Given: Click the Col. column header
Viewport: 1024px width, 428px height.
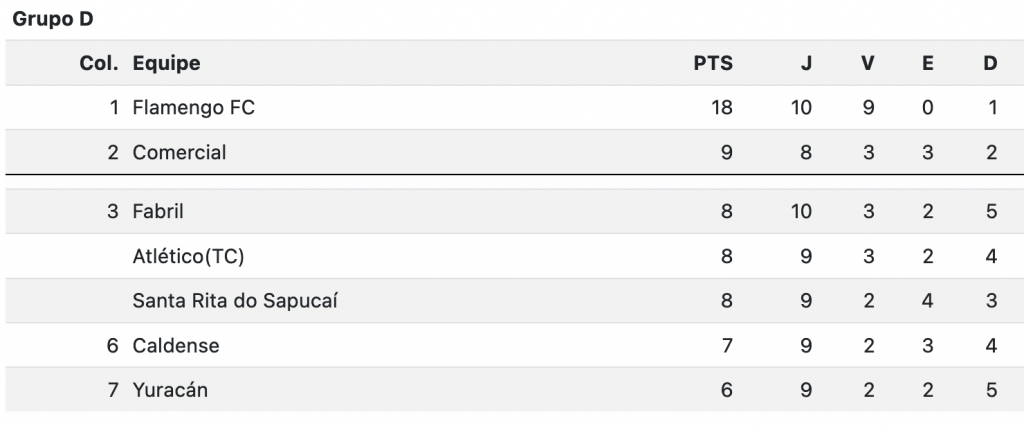Looking at the screenshot, I should point(99,63).
